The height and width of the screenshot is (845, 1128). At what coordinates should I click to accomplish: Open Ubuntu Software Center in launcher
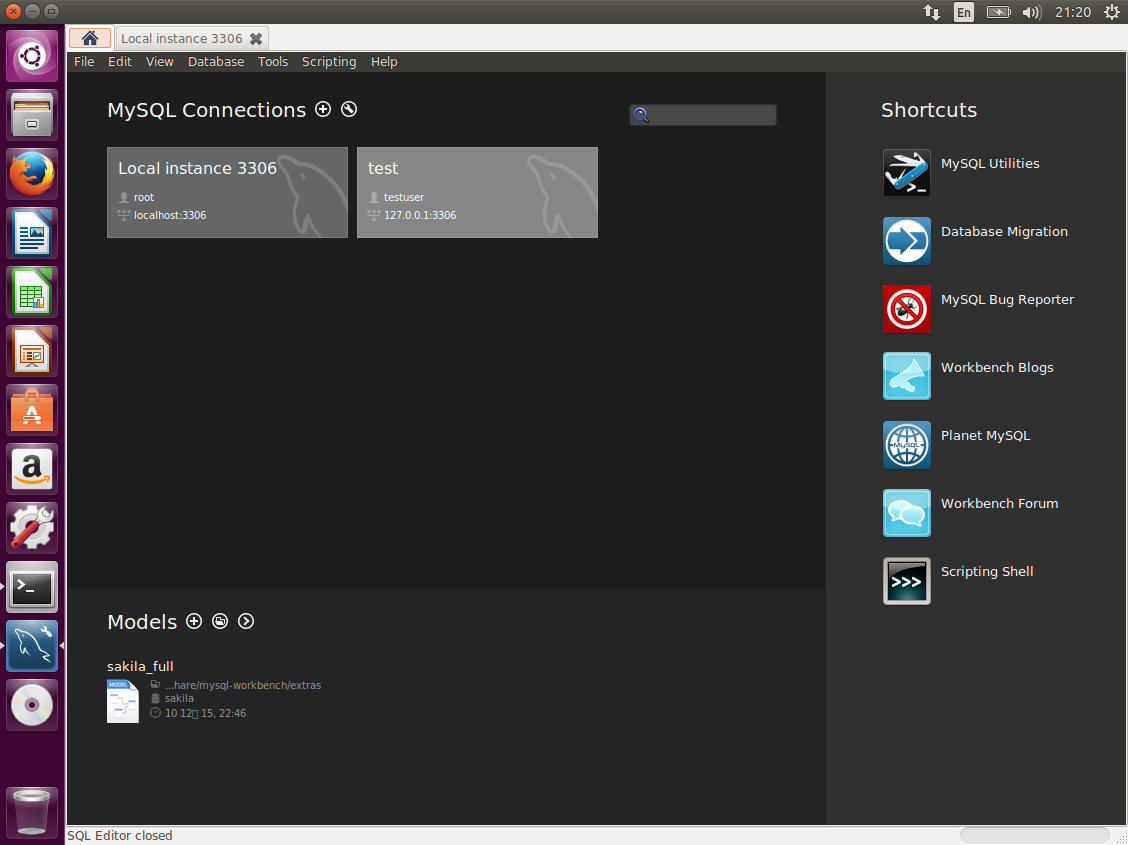point(32,410)
